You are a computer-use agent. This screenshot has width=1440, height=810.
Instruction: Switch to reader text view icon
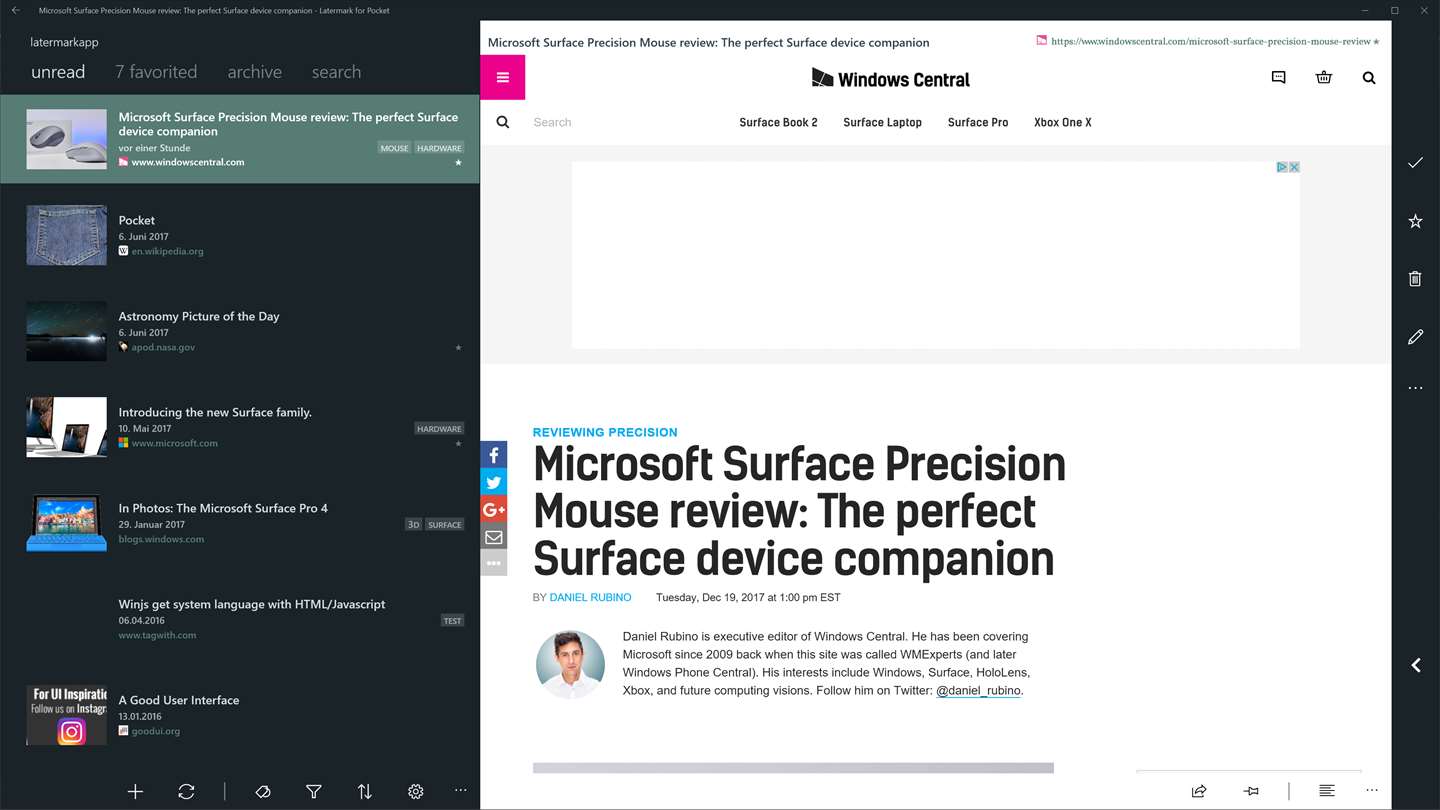tap(1327, 791)
